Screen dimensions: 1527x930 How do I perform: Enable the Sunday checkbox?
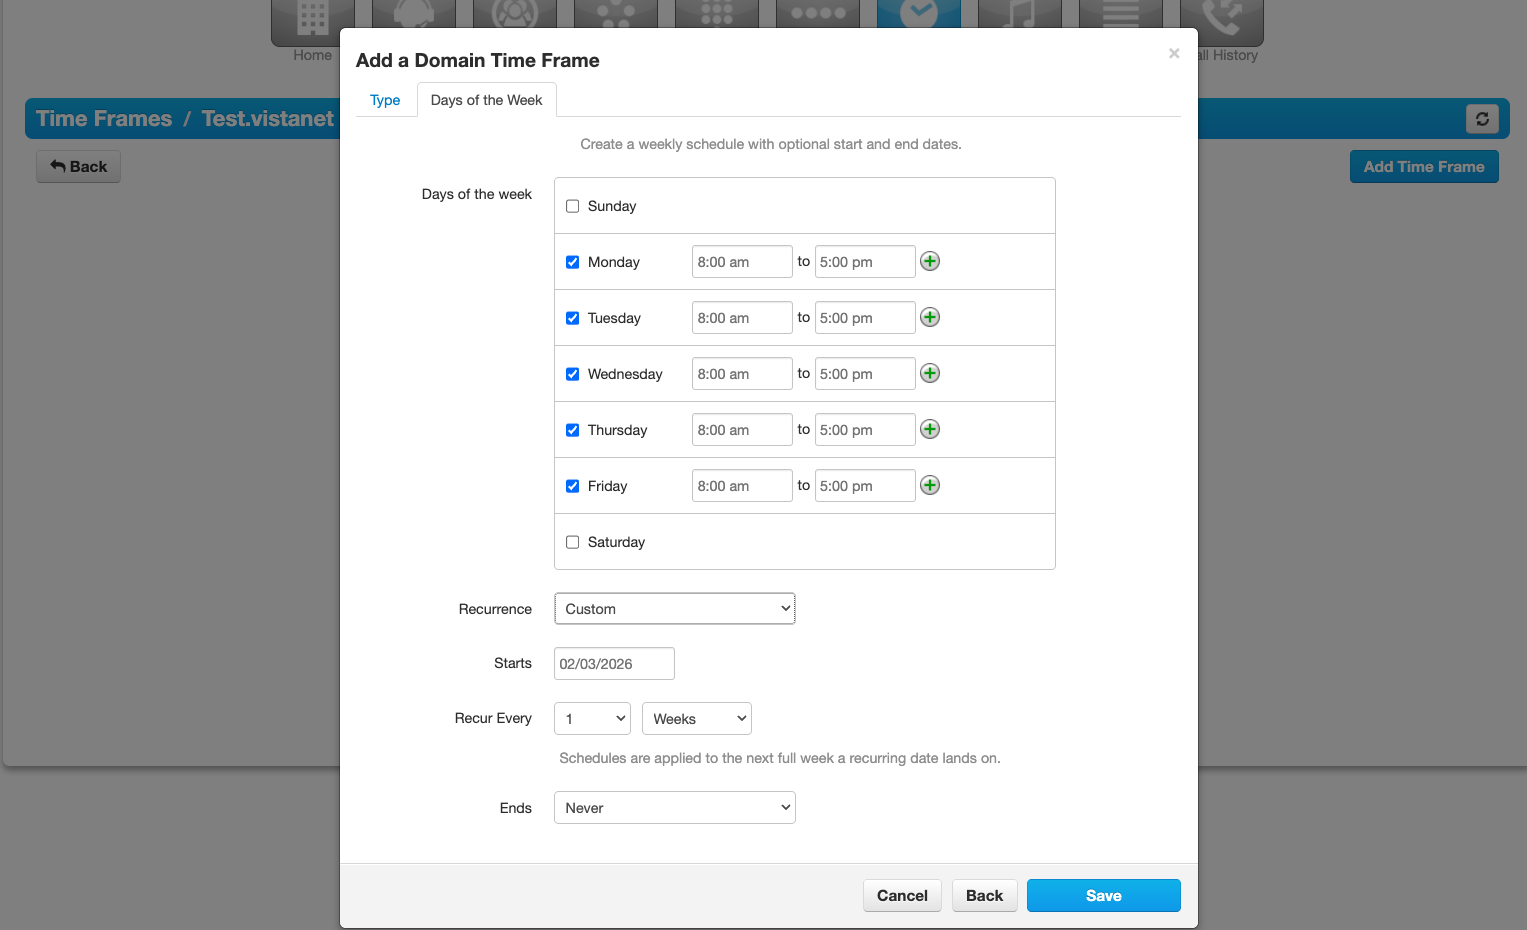tap(573, 206)
